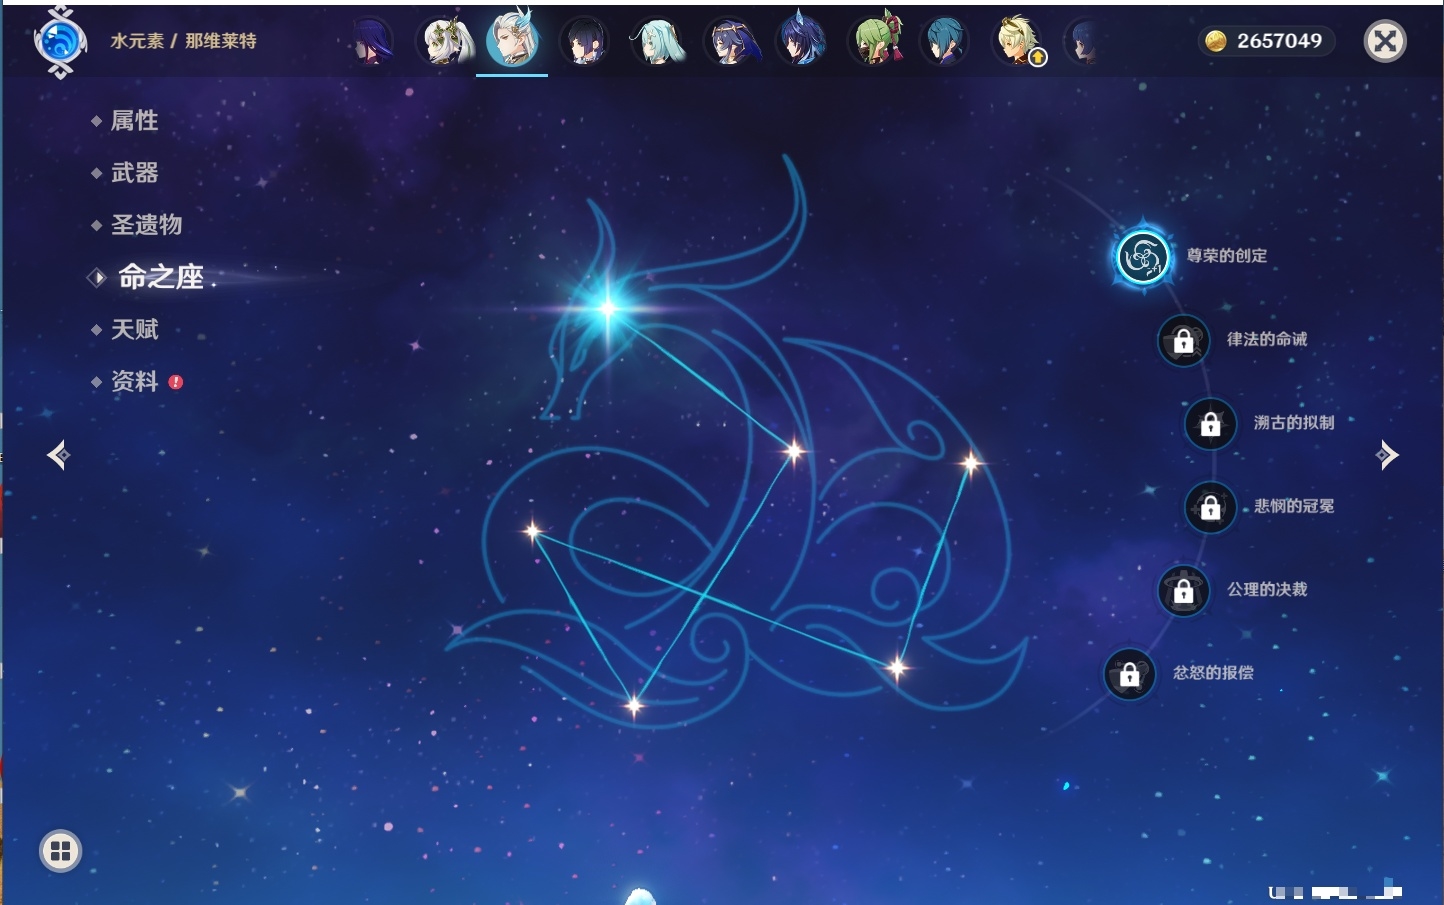Screen dimensions: 1444x905
Task: Click the 溯古的拟制 label text
Action: [x=1294, y=422]
